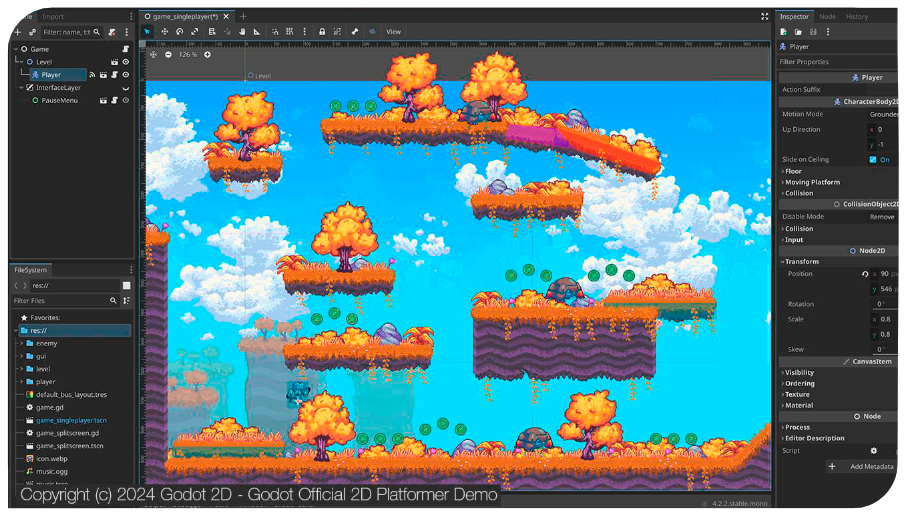This screenshot has width=905, height=512.
Task: Choose the Rotate Mode tool
Action: pyautogui.click(x=179, y=32)
